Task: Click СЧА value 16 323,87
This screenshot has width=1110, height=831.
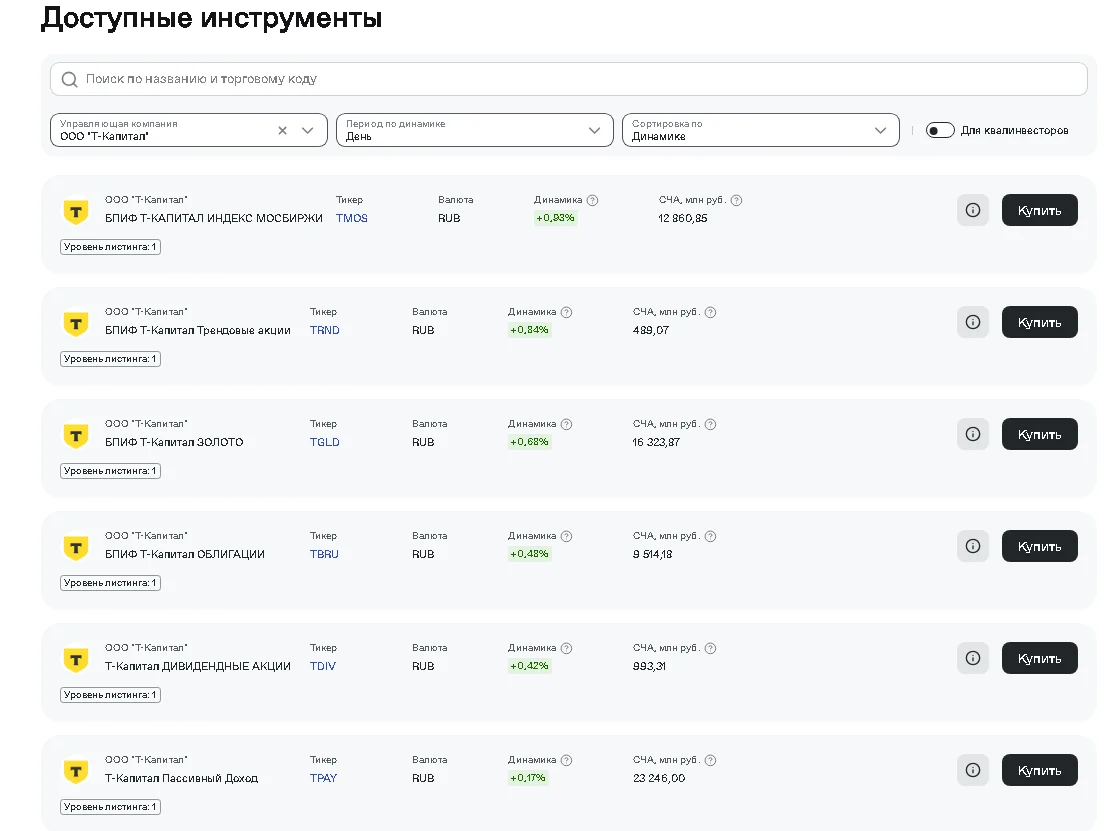Action: click(656, 442)
